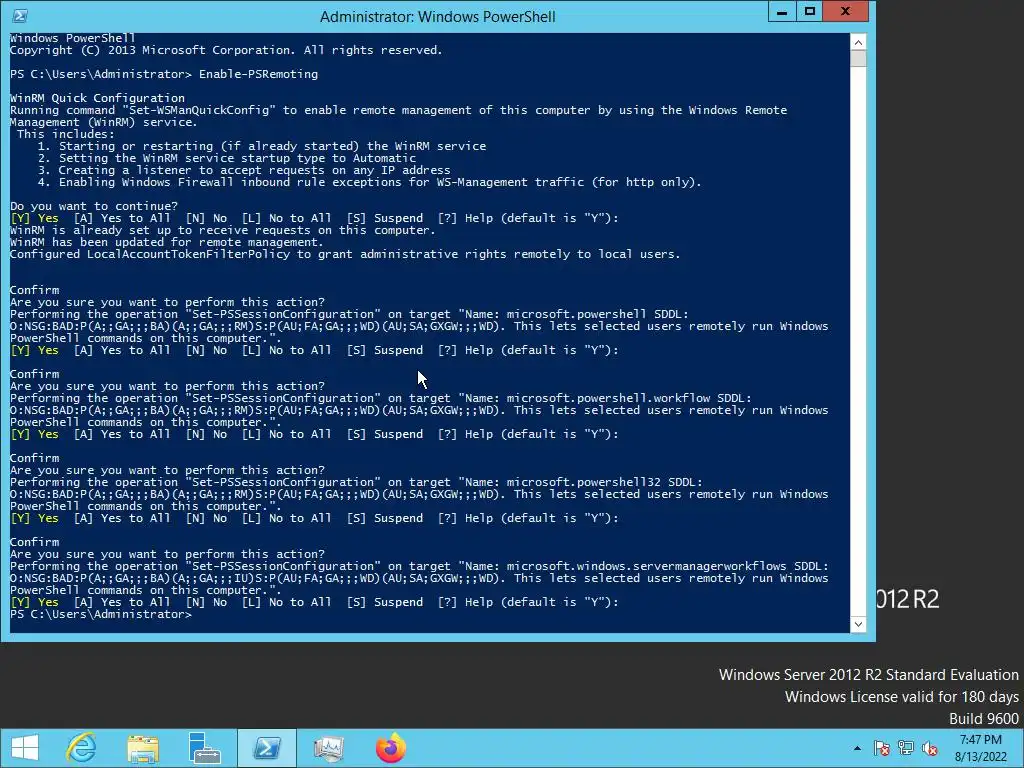Click 'WinRM is already set up' line
1024x768 pixels.
(x=223, y=231)
